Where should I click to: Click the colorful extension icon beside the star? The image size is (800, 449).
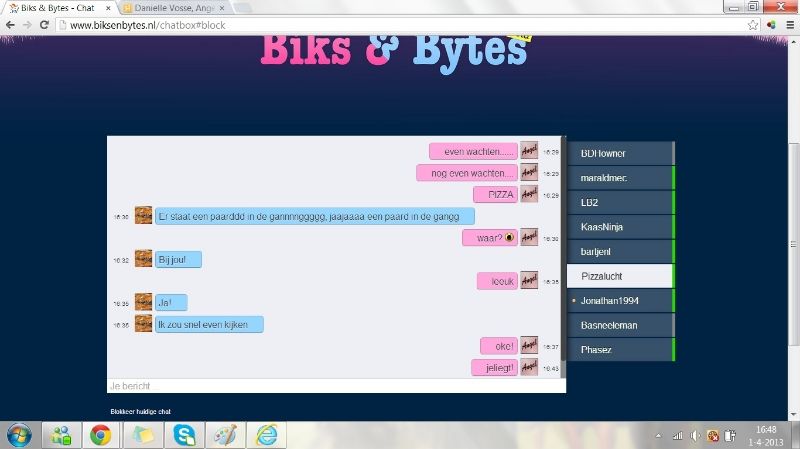click(771, 25)
